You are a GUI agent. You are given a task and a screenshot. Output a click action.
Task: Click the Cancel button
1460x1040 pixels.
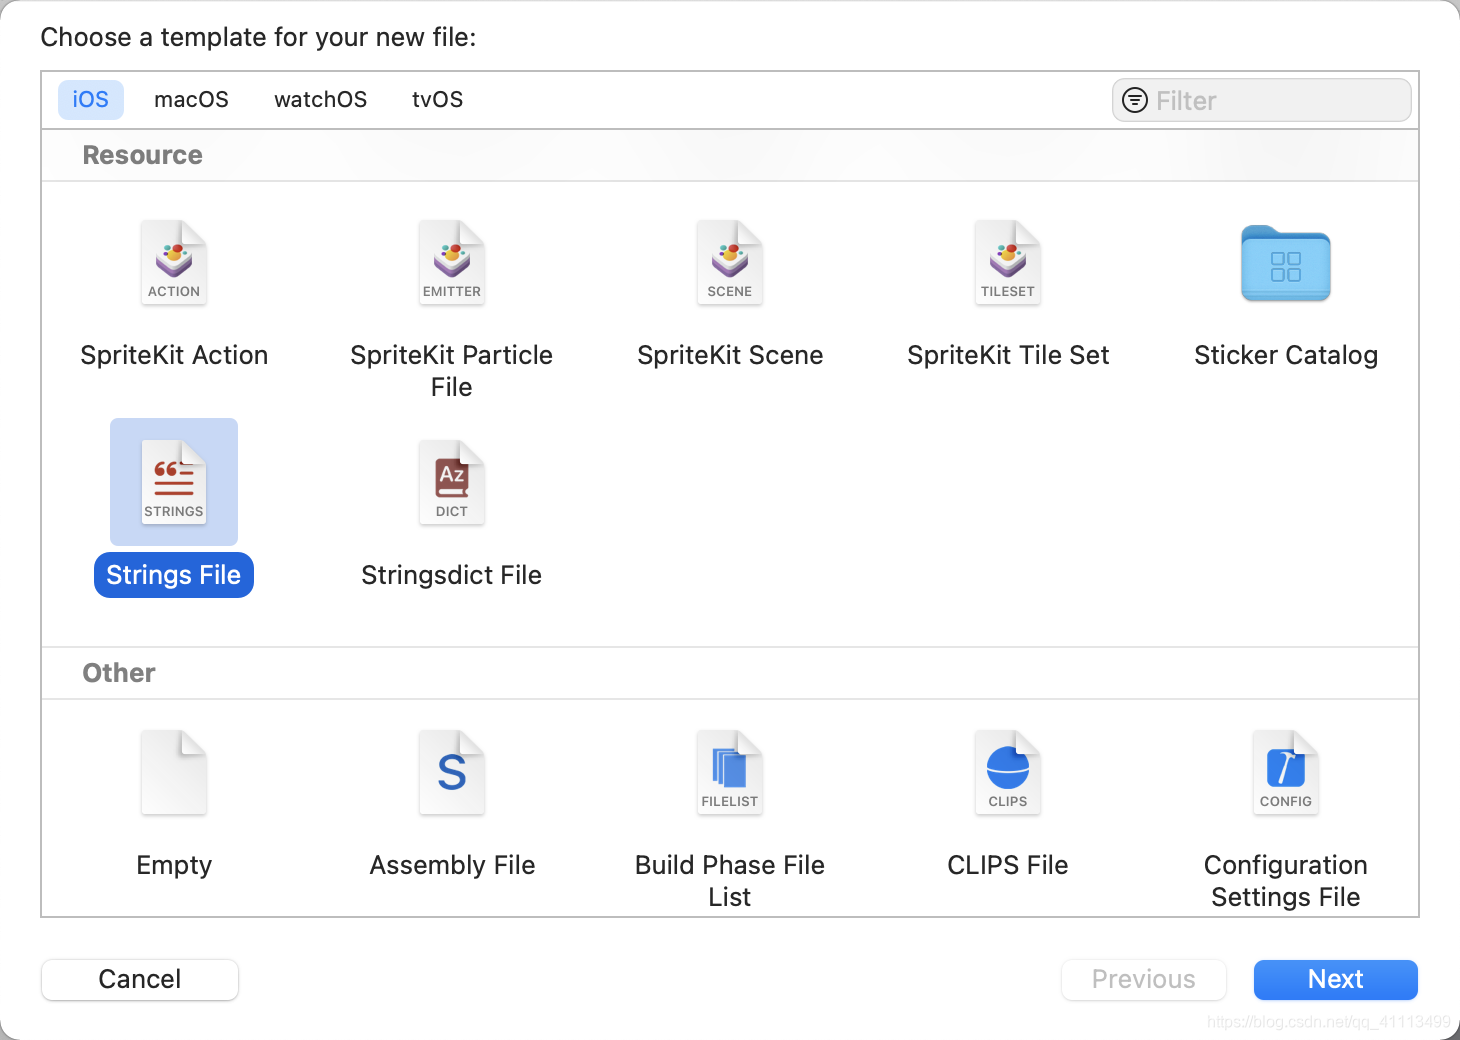pyautogui.click(x=140, y=979)
